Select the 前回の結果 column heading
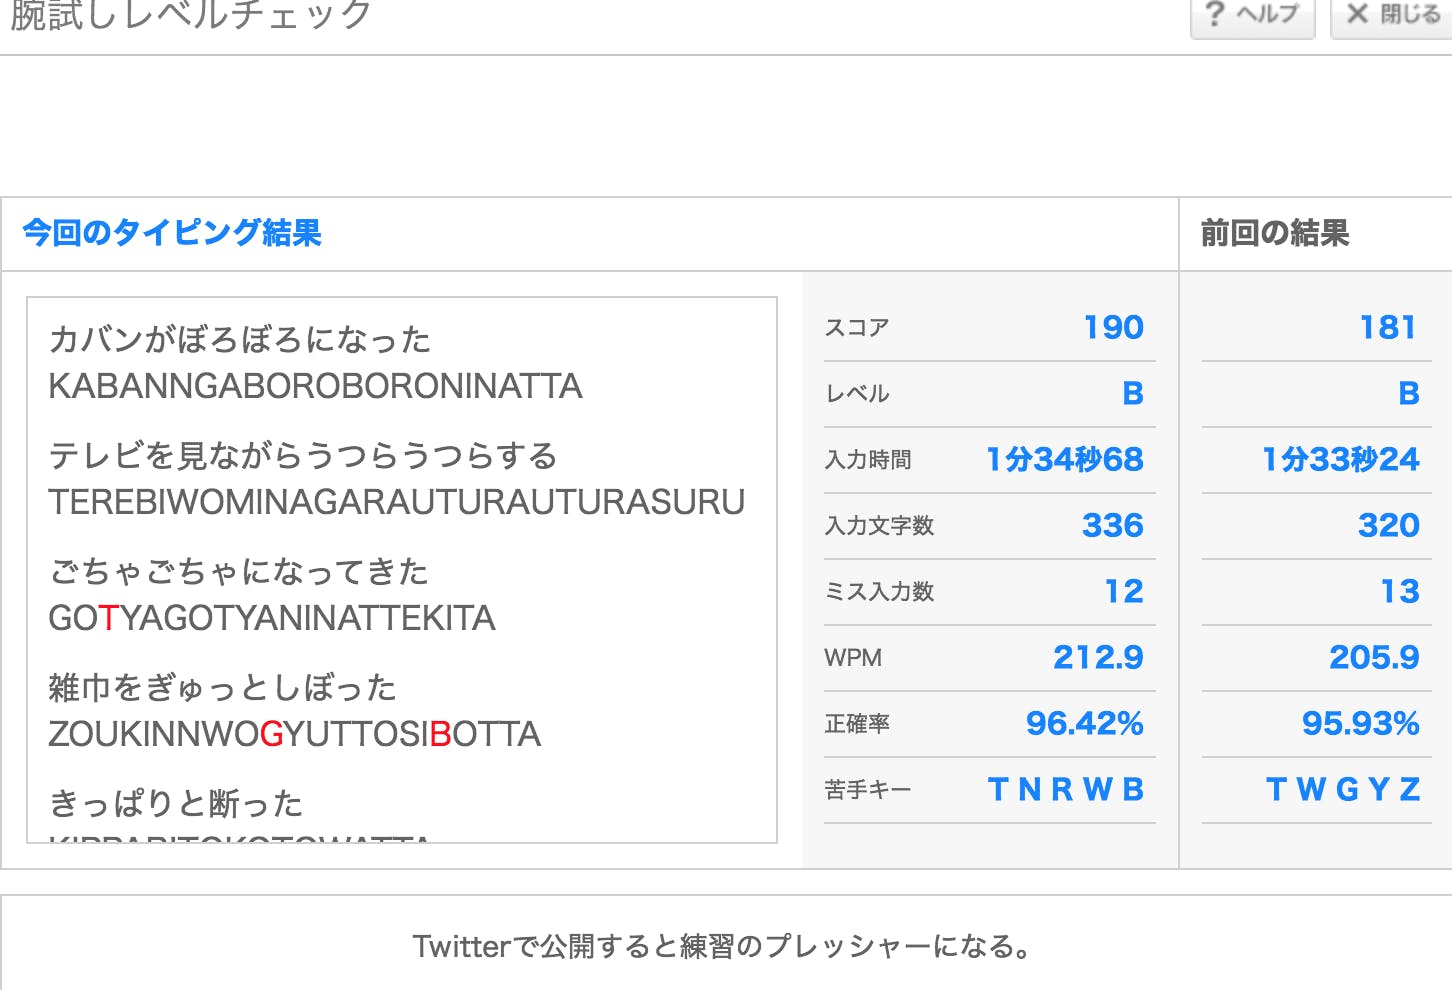This screenshot has height=990, width=1452. [x=1274, y=233]
